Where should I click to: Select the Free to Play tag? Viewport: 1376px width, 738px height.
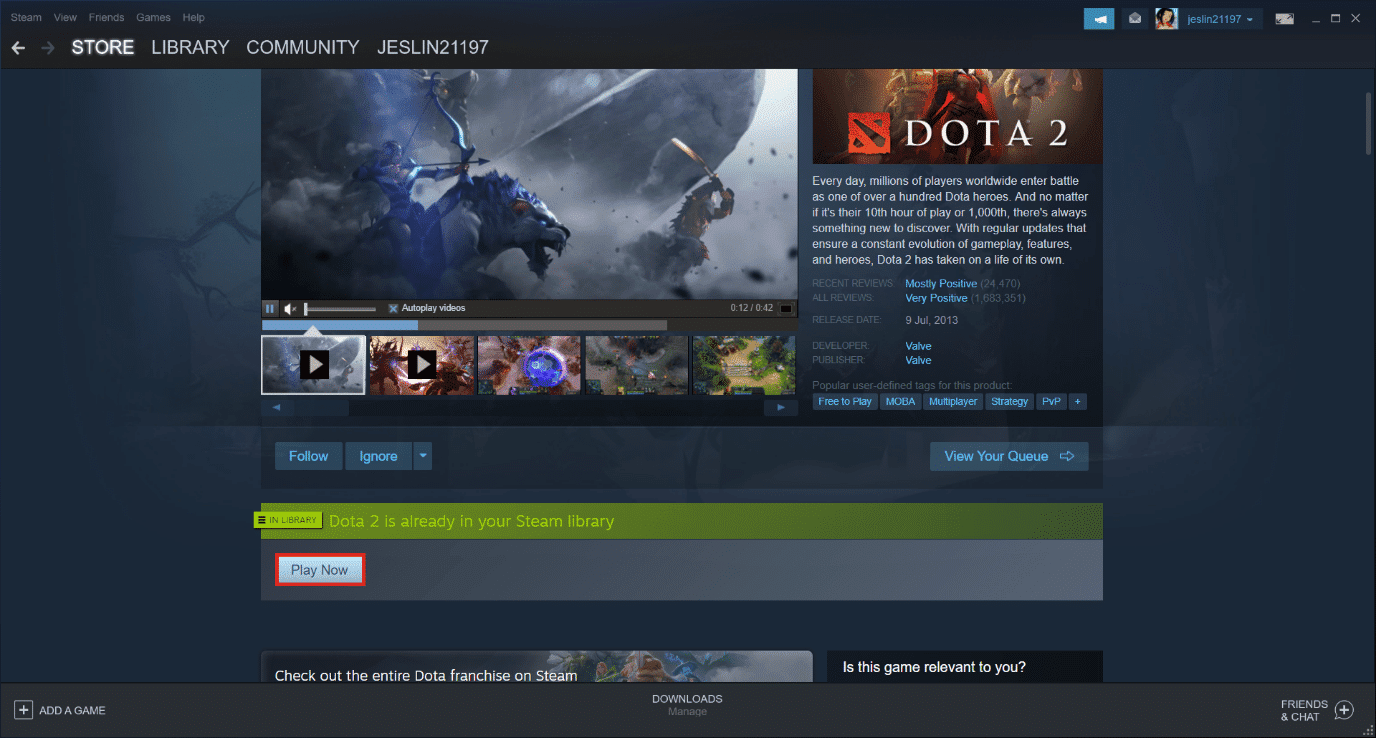pos(845,401)
